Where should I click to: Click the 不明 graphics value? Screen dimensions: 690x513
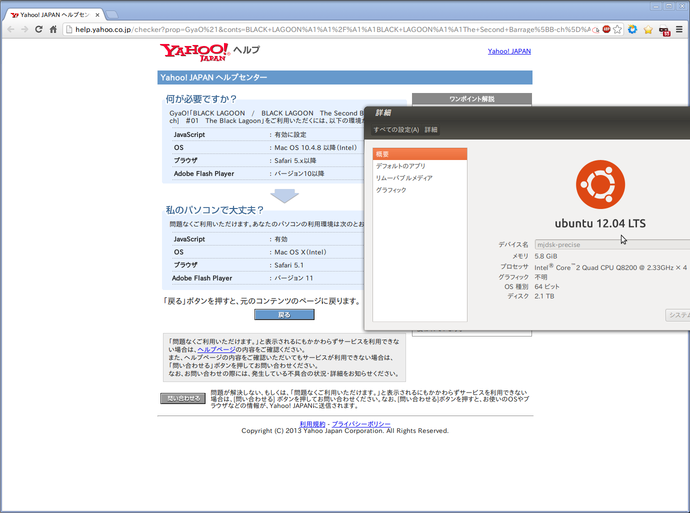(x=541, y=277)
